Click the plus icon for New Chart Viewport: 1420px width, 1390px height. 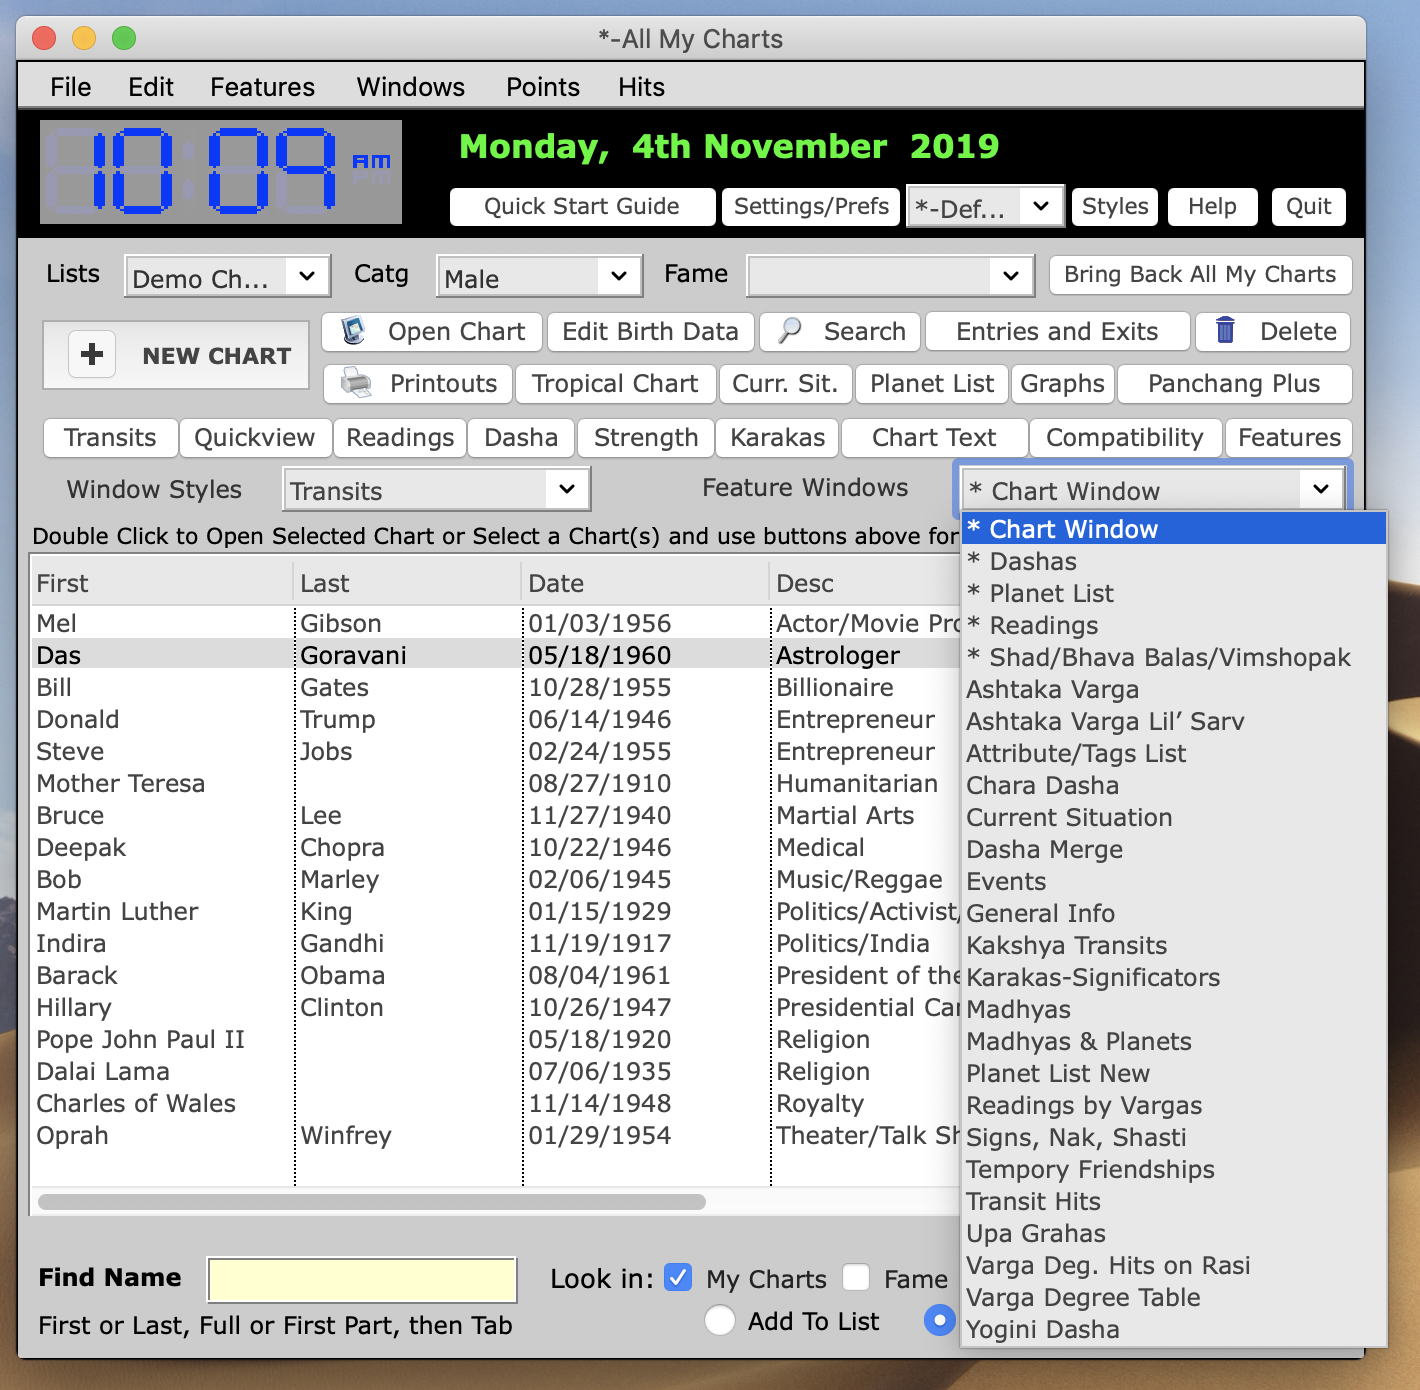click(92, 354)
